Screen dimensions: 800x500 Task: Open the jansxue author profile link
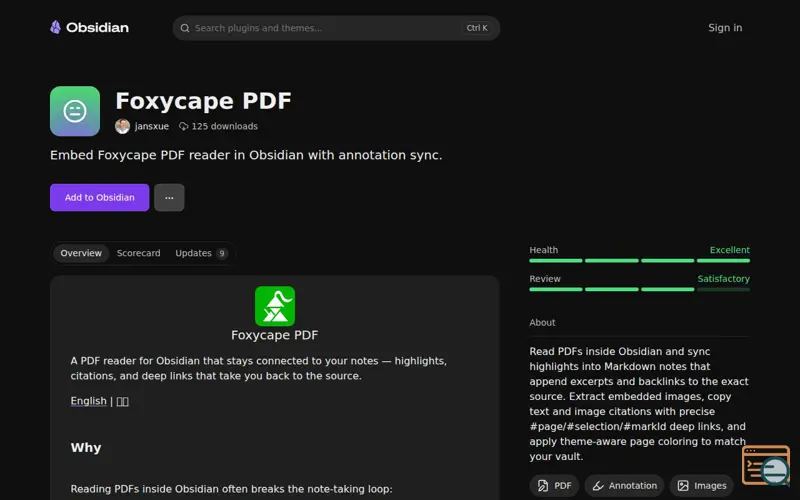coord(152,126)
